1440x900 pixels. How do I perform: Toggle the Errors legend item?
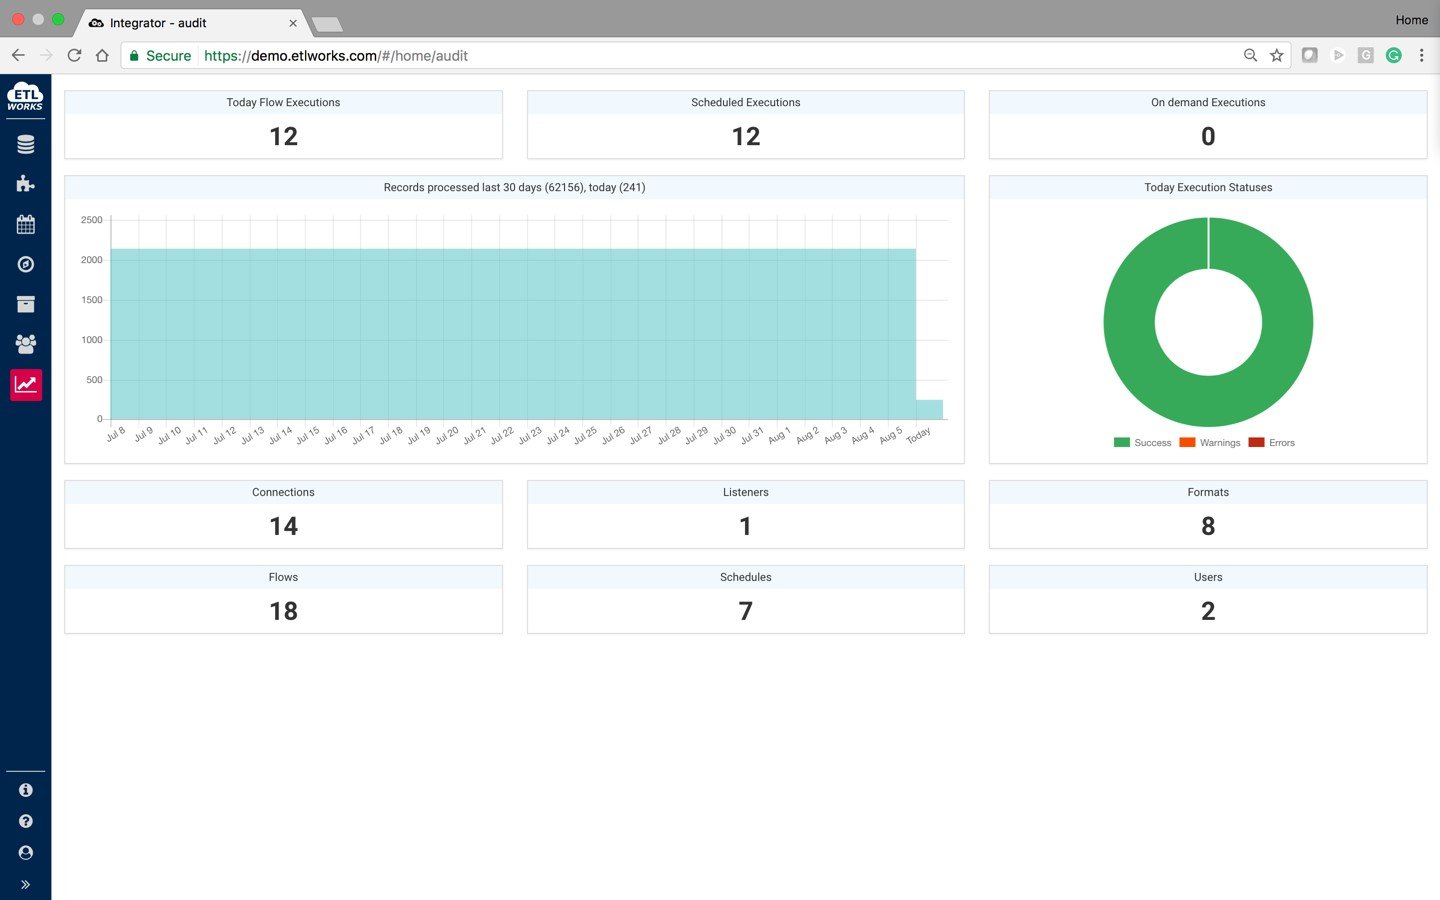(x=1271, y=442)
